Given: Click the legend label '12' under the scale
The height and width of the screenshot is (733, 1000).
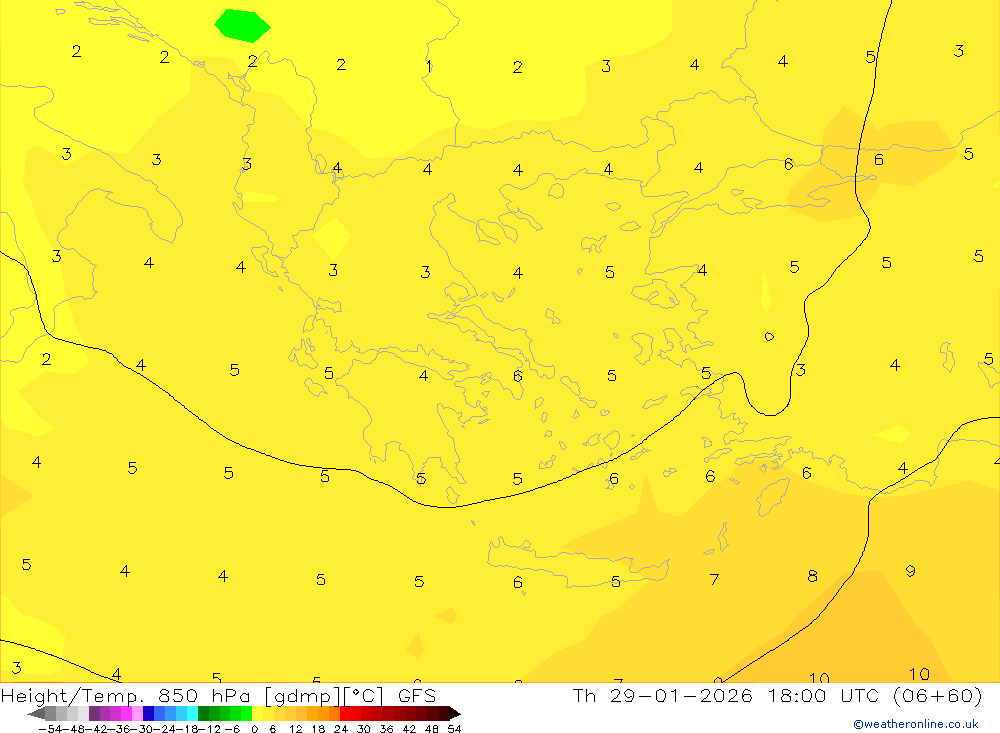Looking at the screenshot, I should [x=295, y=729].
